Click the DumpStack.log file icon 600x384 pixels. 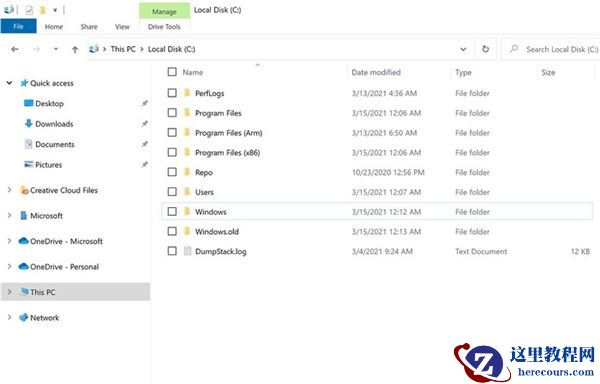187,251
